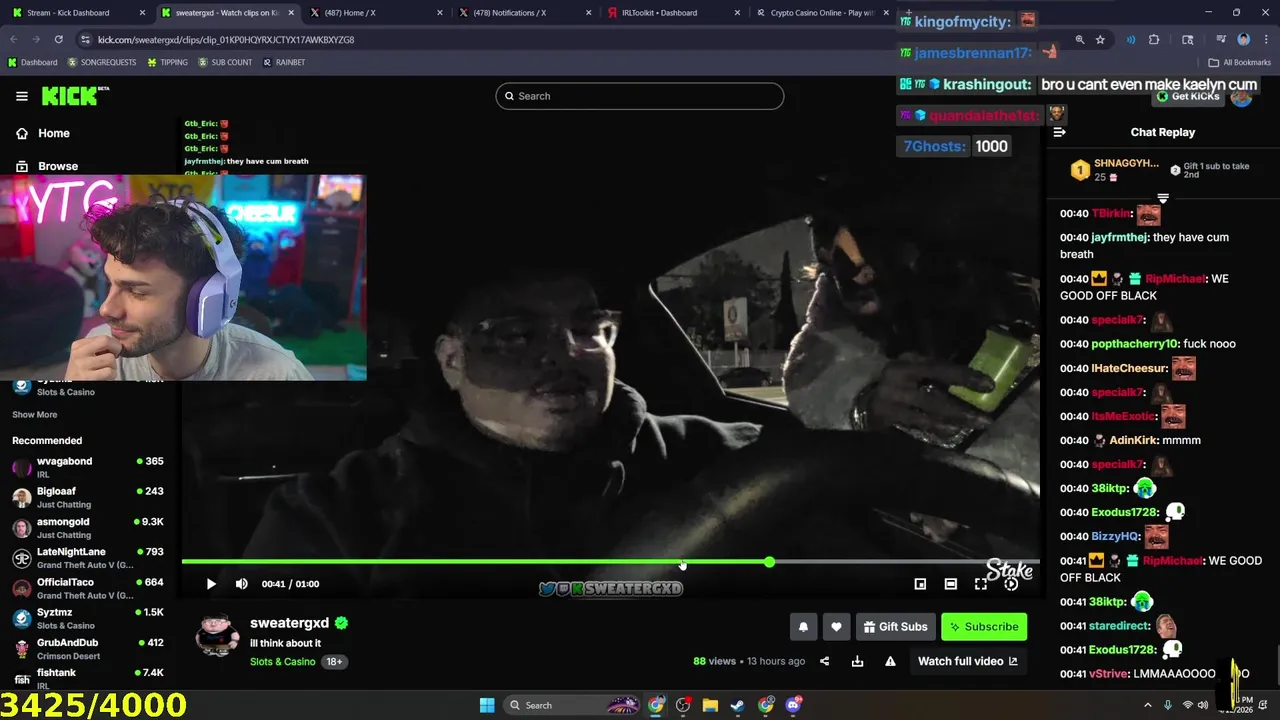This screenshot has width=1280, height=720.
Task: Open TIPPING bookmark
Action: 167,62
